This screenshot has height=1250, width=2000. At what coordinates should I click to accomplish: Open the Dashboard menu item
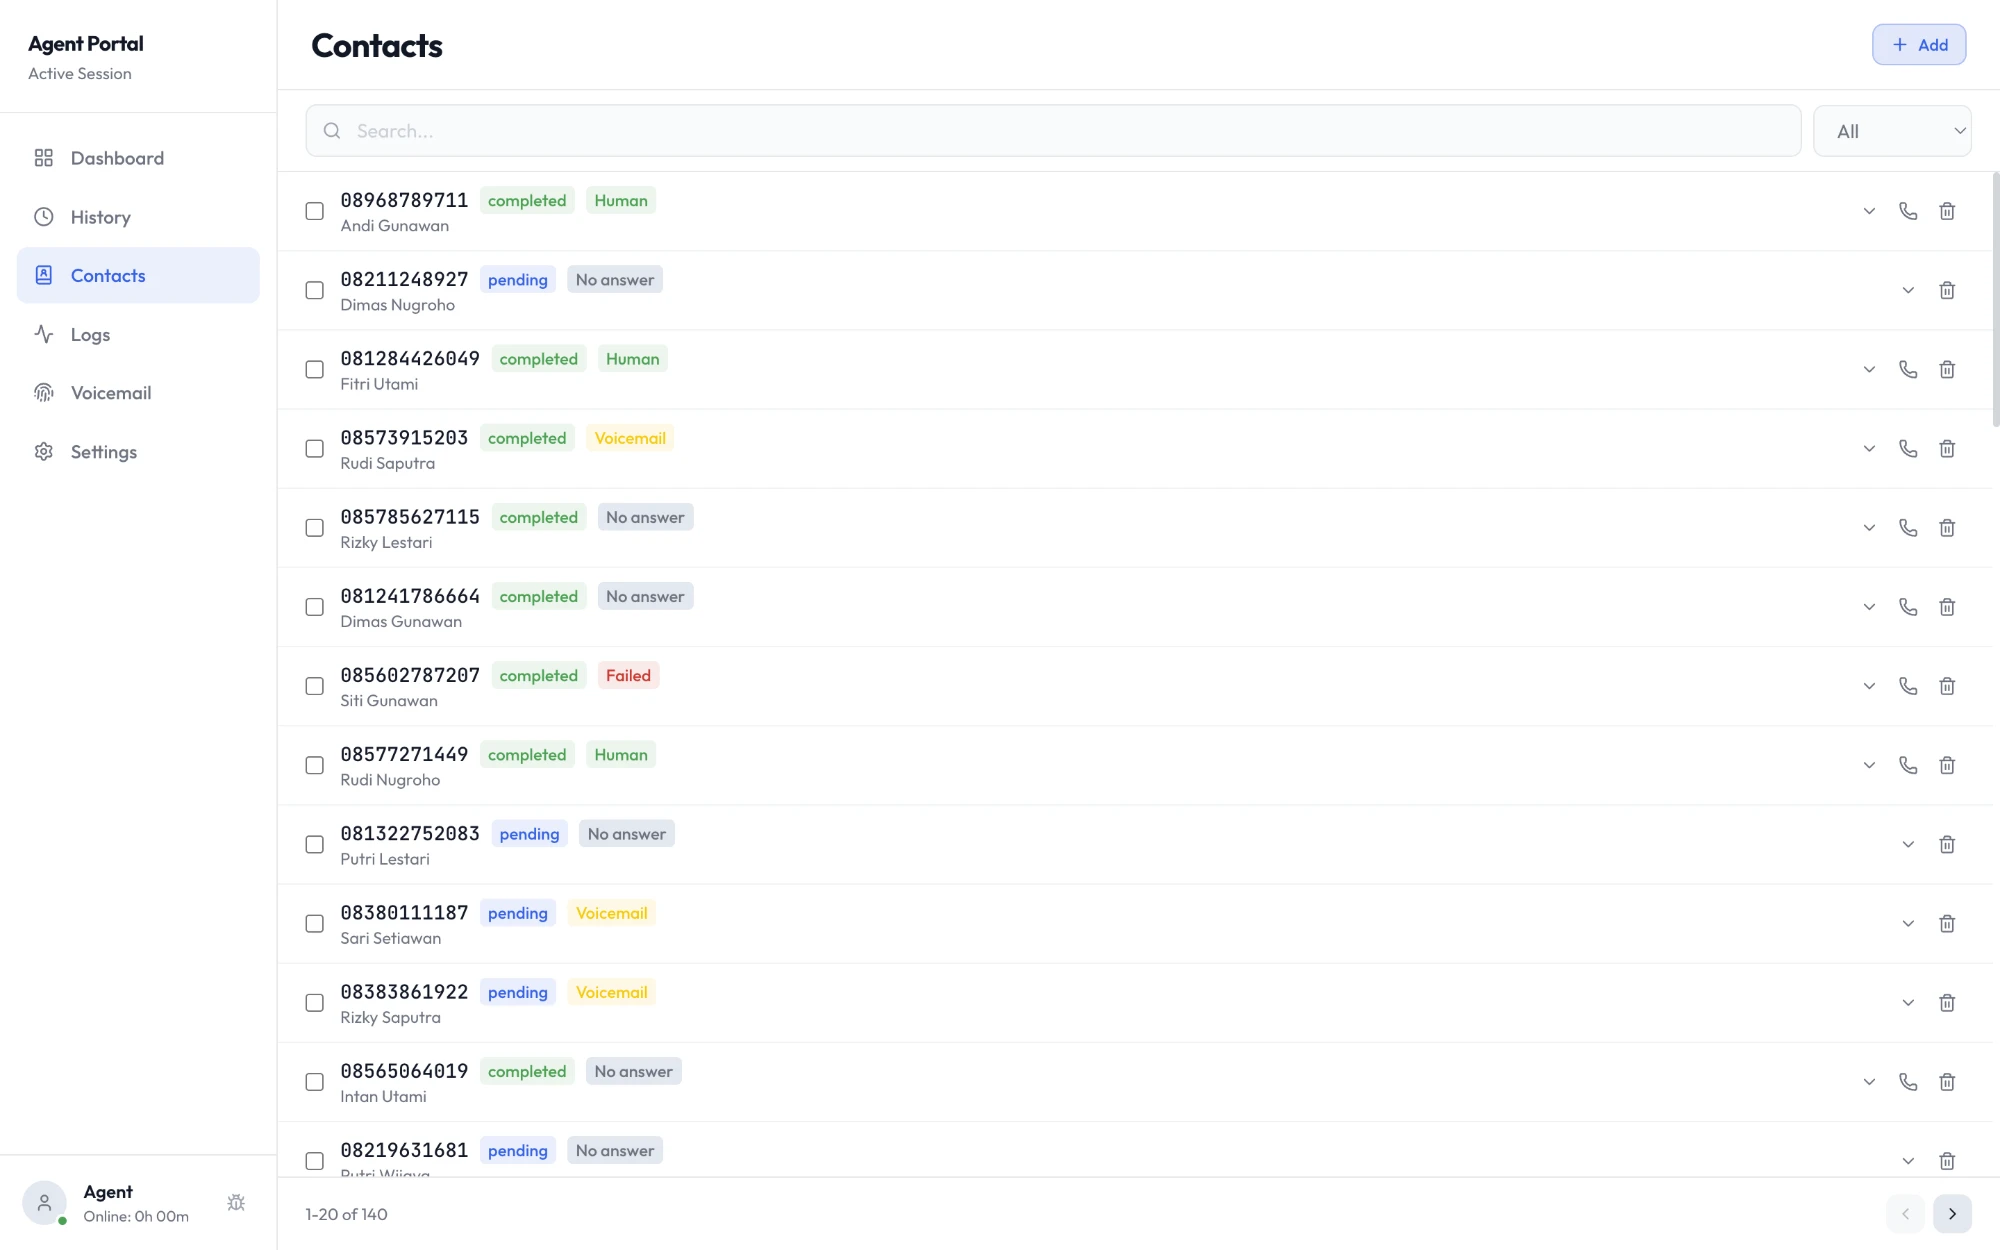click(x=138, y=158)
